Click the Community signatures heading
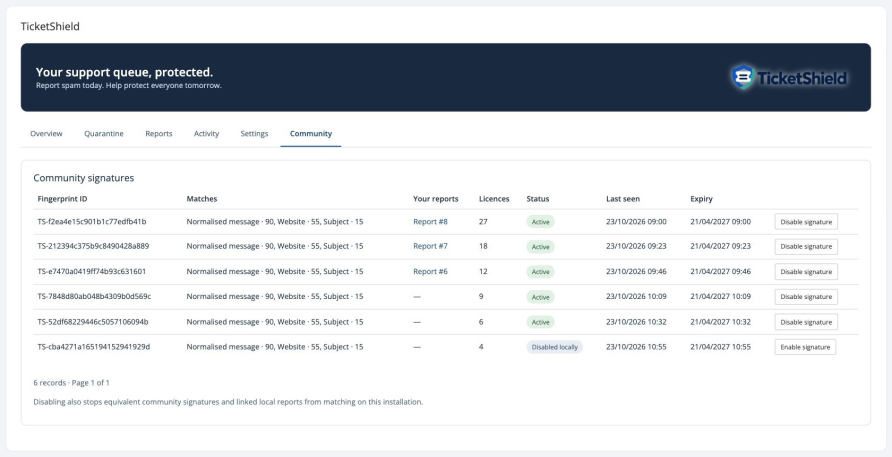This screenshot has width=892, height=457. pyautogui.click(x=84, y=178)
